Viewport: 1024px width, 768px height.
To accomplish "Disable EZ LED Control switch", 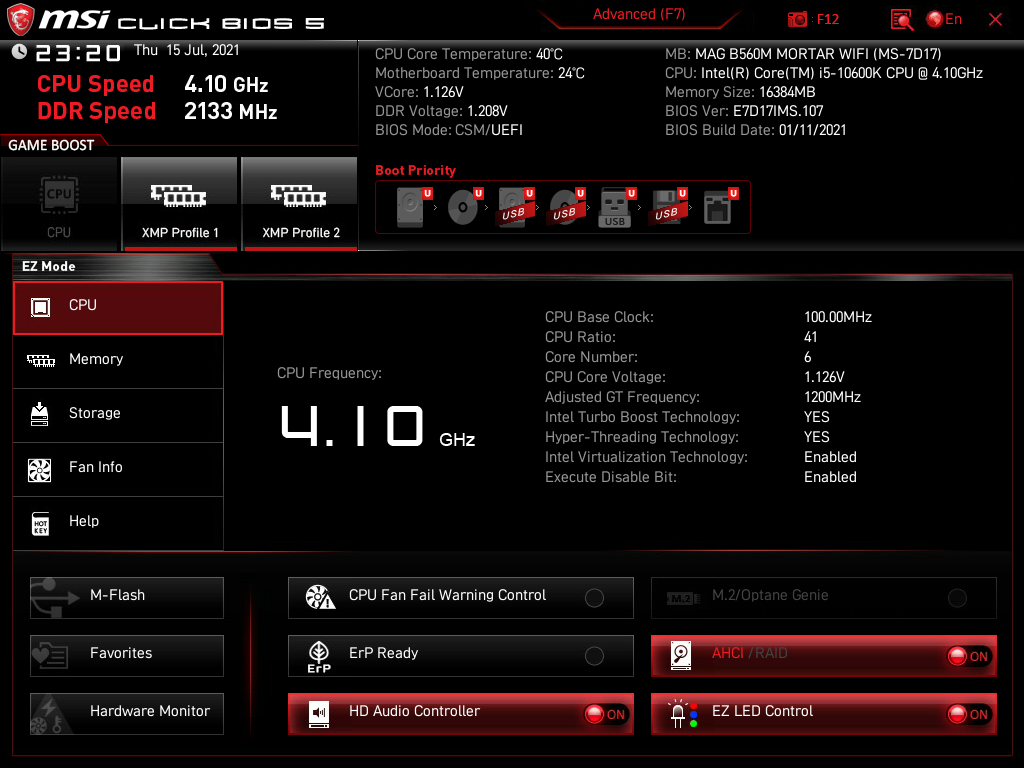I will coord(969,714).
